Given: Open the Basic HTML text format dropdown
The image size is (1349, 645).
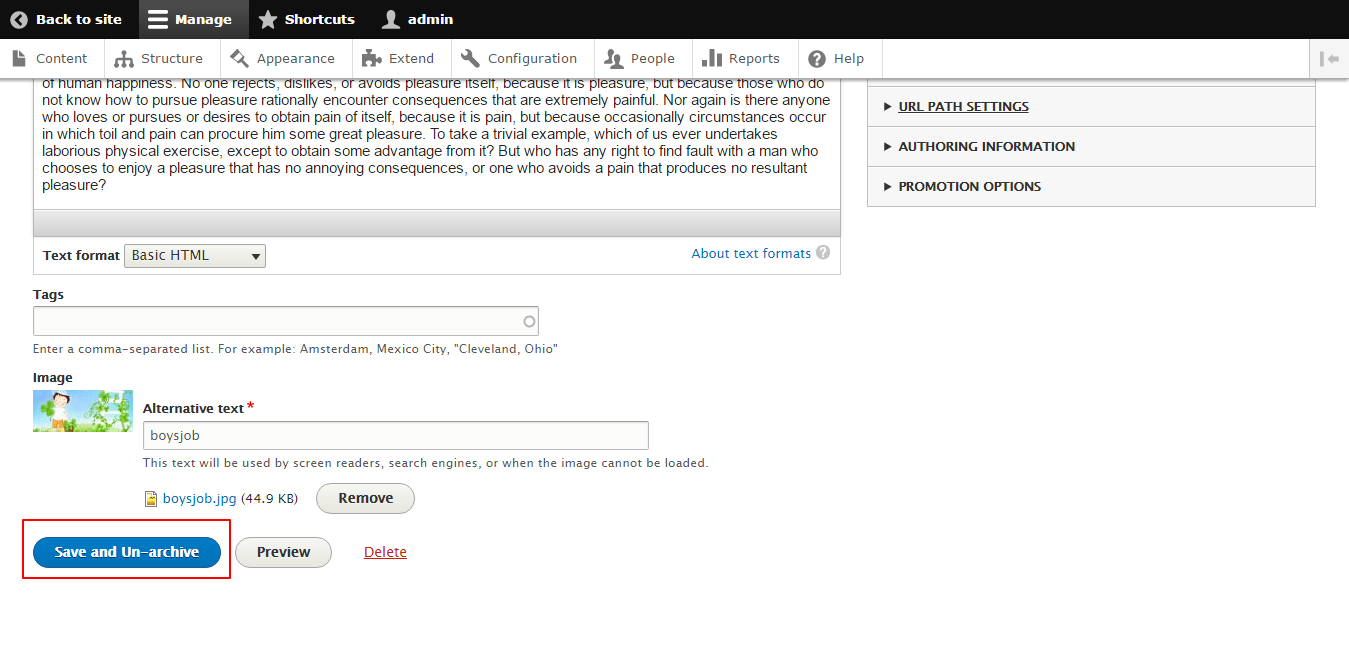Looking at the screenshot, I should (x=194, y=255).
